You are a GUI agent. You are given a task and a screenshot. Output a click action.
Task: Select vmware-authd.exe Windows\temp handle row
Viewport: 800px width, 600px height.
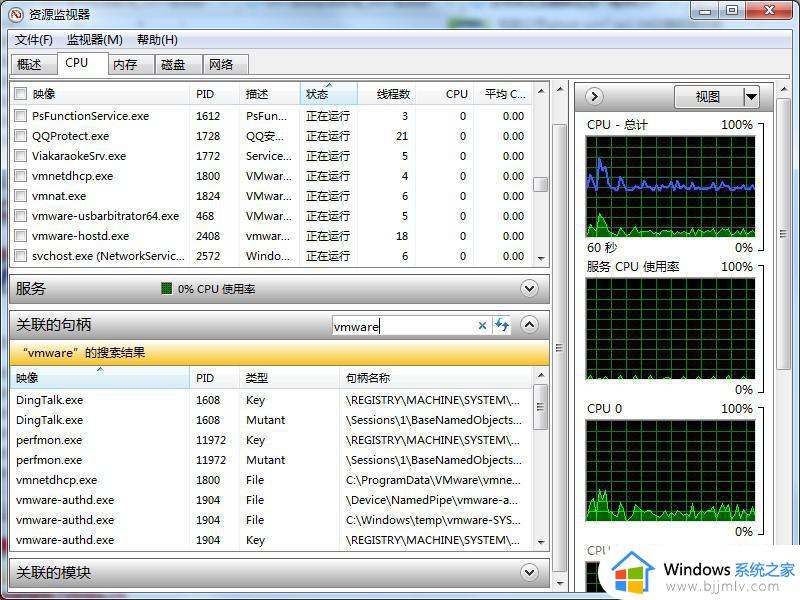coord(271,520)
